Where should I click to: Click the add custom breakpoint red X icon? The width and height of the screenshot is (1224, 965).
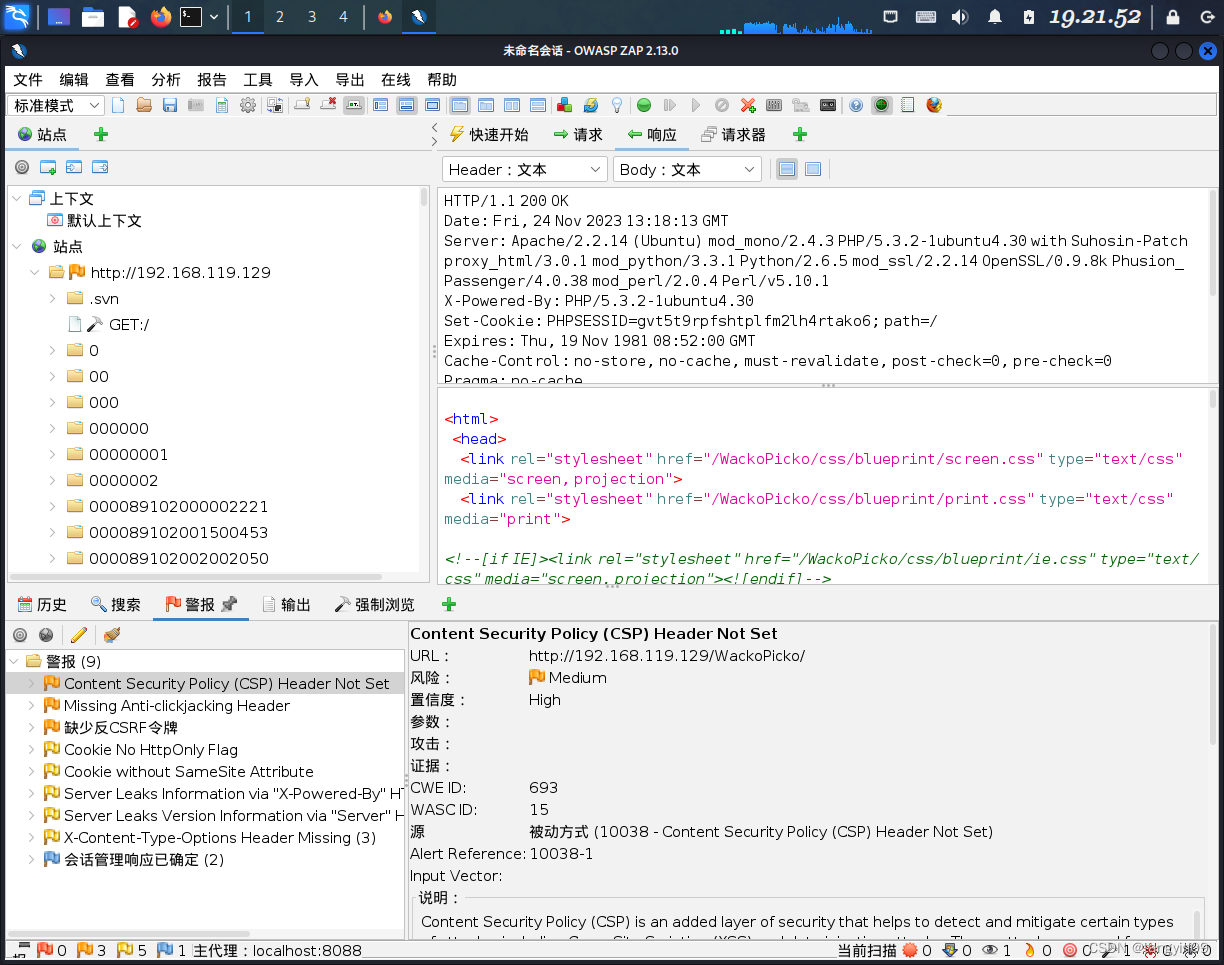click(x=748, y=105)
